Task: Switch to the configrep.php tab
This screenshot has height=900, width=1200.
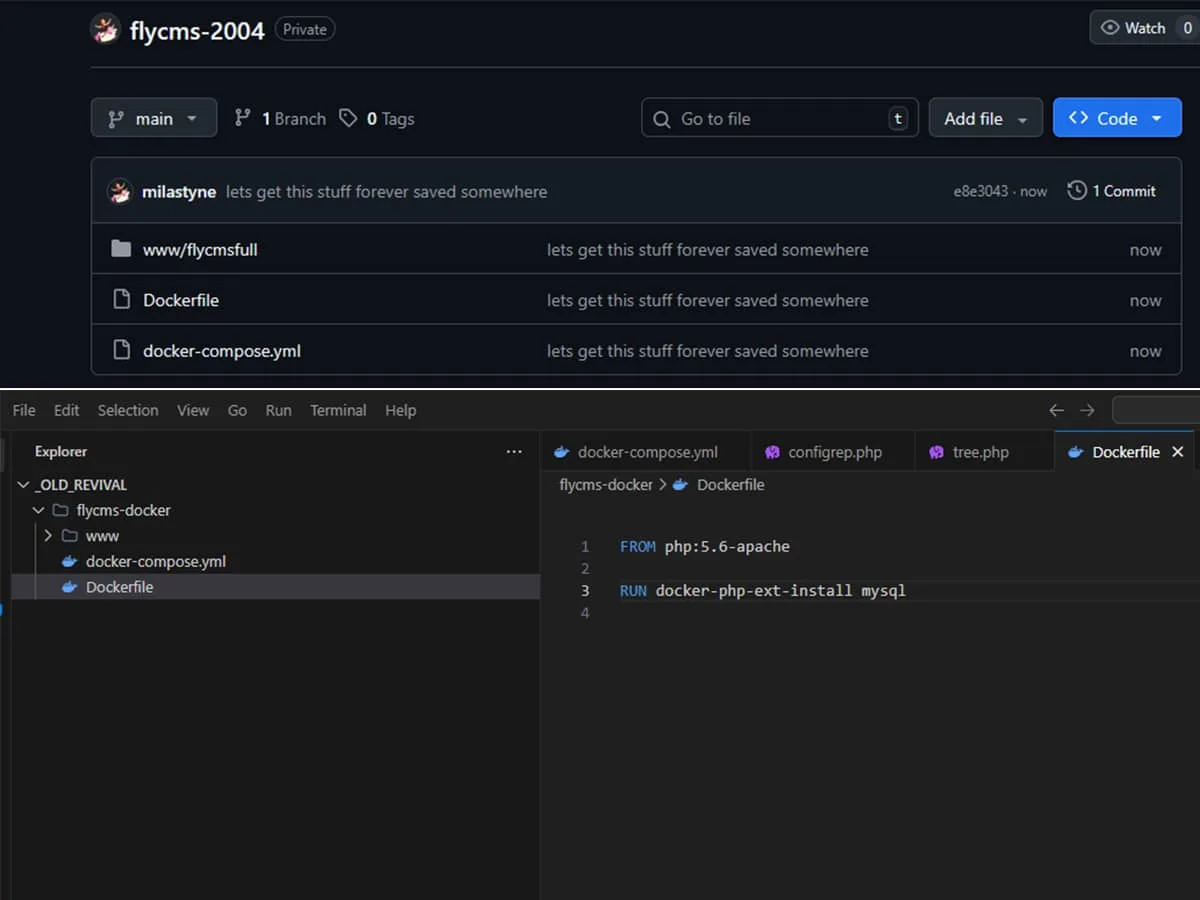Action: coord(834,452)
